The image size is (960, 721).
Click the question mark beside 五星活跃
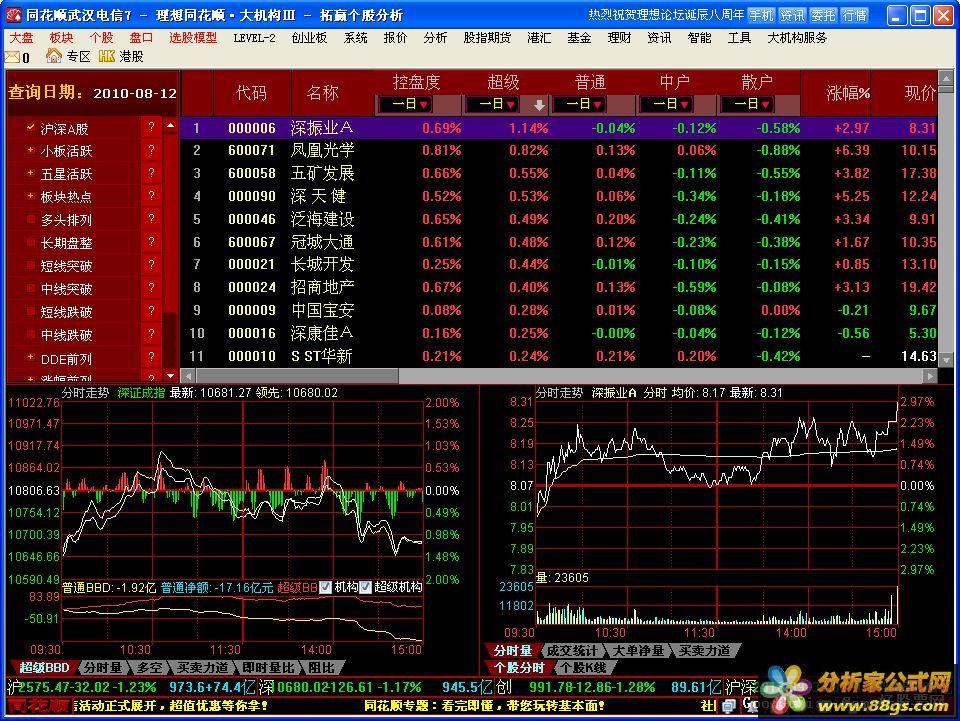(151, 173)
